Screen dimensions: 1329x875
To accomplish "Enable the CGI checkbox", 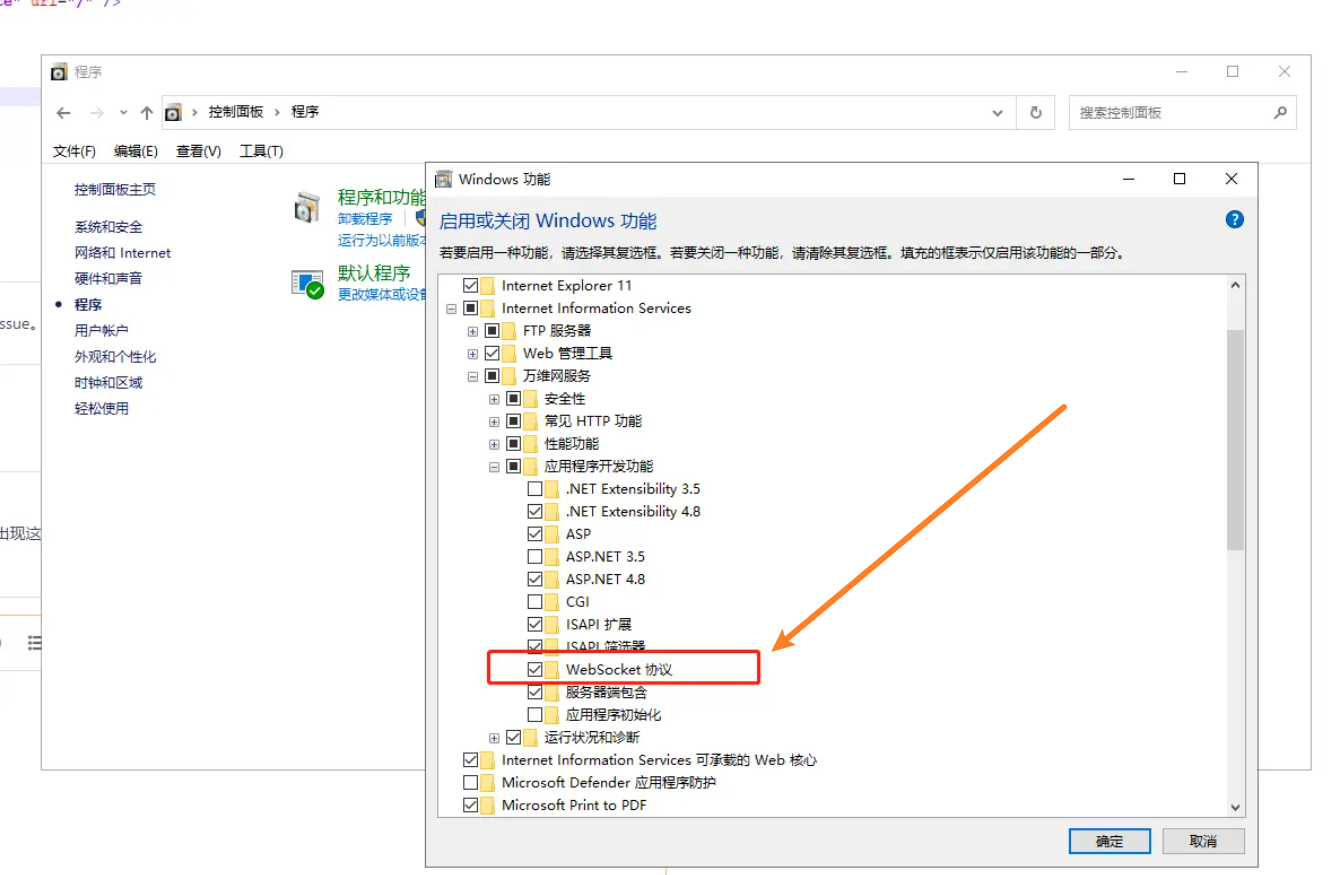I will [x=535, y=602].
